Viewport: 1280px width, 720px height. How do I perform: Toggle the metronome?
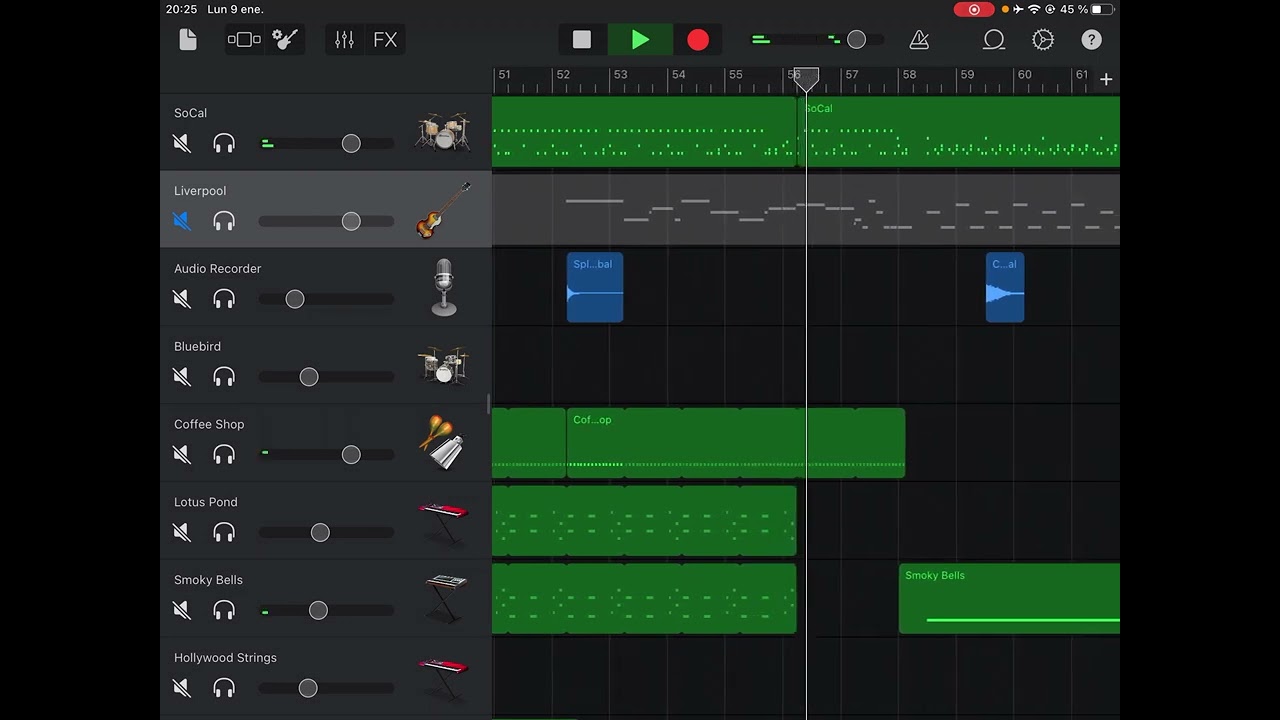(x=919, y=40)
